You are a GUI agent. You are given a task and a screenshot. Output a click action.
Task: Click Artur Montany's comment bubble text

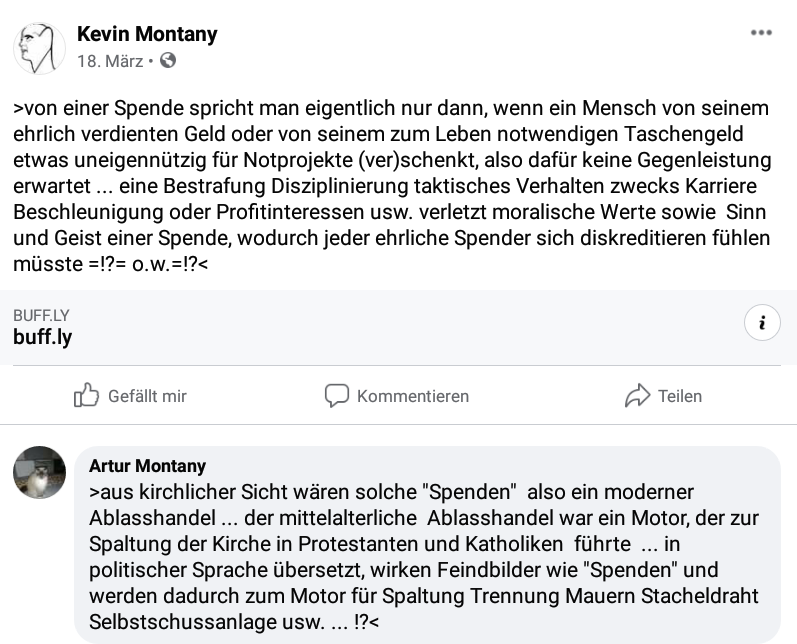(x=424, y=557)
